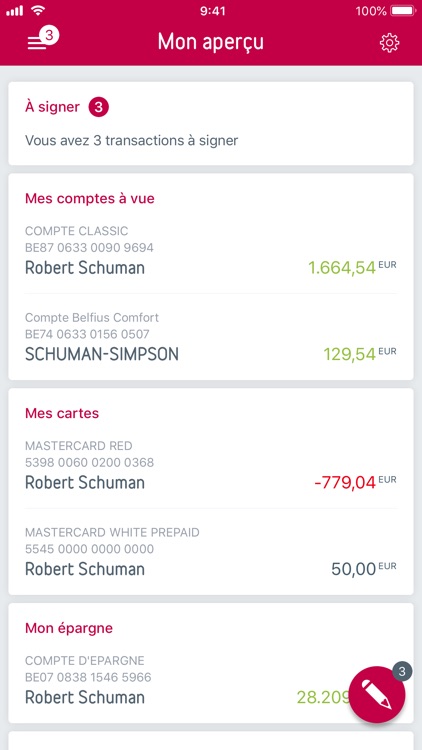
Task: Select "Vous avez 3 transactions à signer"
Action: click(x=132, y=141)
